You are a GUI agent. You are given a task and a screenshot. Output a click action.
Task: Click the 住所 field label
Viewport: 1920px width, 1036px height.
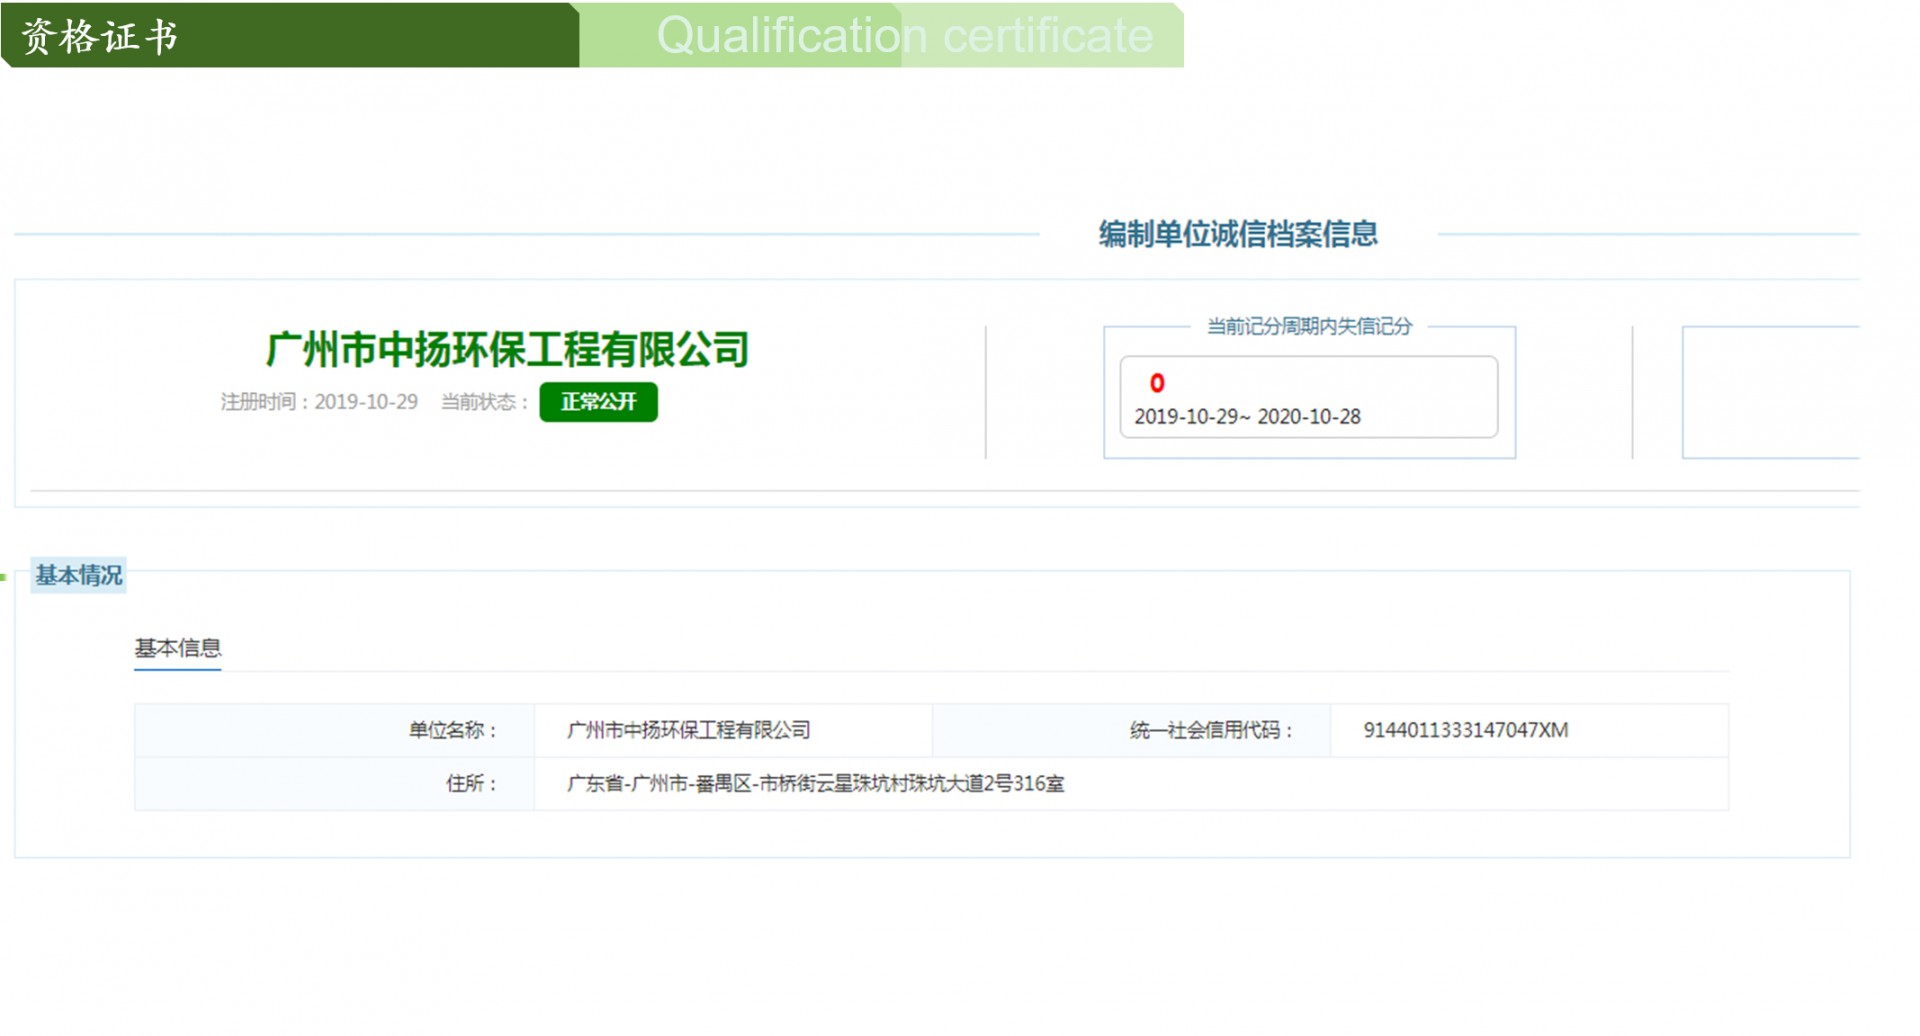pos(471,783)
